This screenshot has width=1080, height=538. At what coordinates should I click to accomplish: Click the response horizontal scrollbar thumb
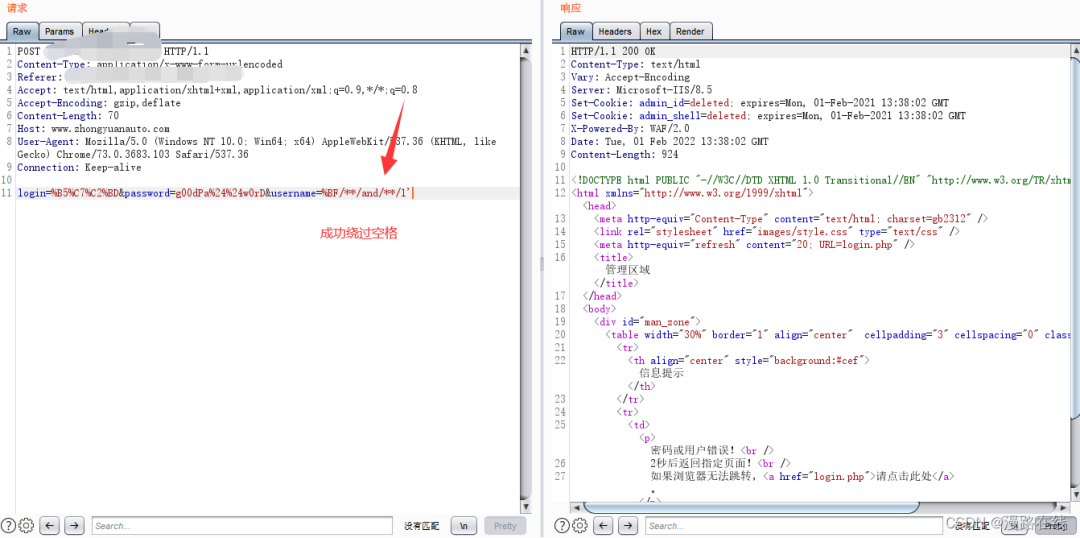(752, 508)
